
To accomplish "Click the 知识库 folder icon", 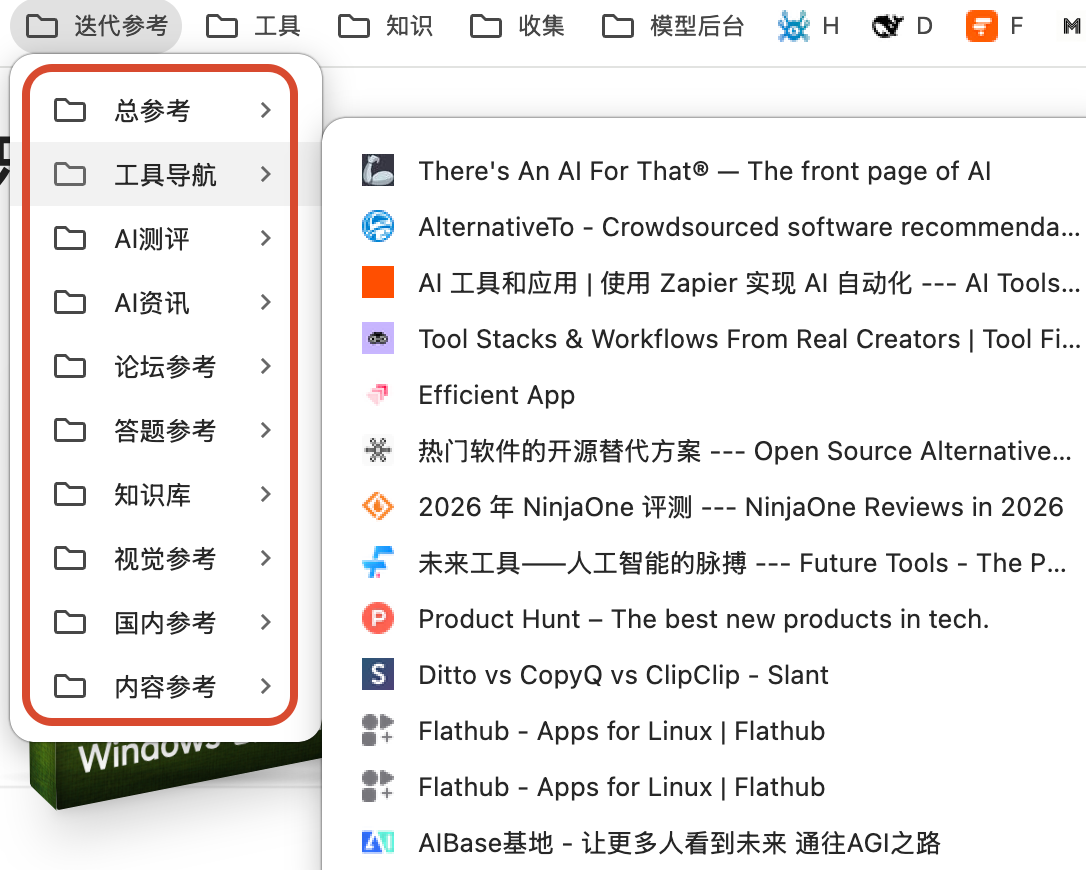I will pyautogui.click(x=70, y=494).
